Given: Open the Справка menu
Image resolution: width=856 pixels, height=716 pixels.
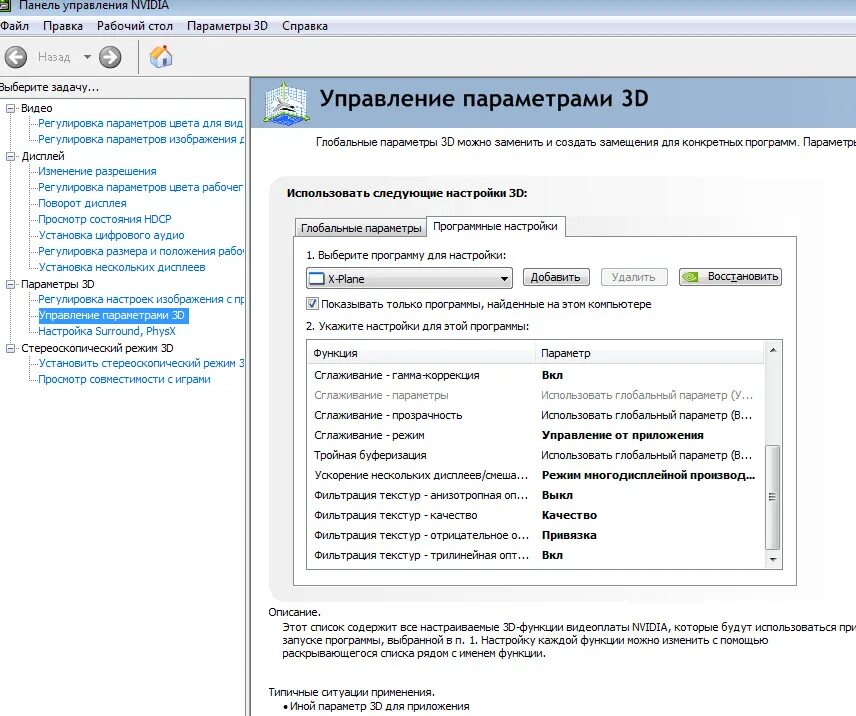Looking at the screenshot, I should [305, 26].
